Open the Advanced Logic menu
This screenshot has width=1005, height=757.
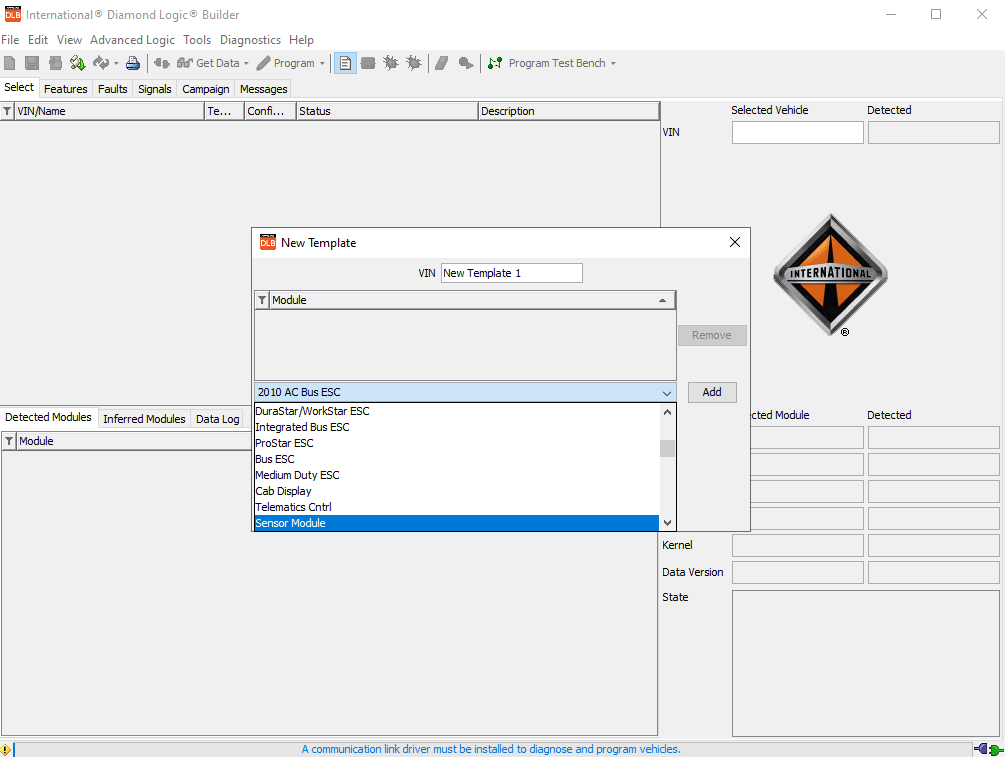click(132, 40)
